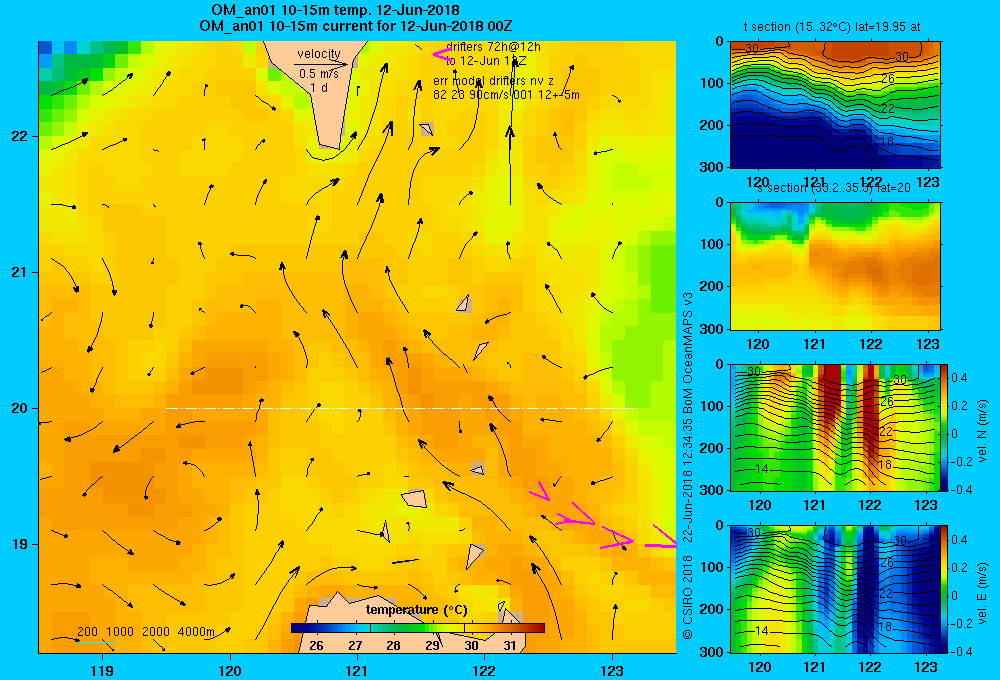Click the 't section (15..32°C) lat=19.95' title
1000x680 pixels.
pos(832,27)
